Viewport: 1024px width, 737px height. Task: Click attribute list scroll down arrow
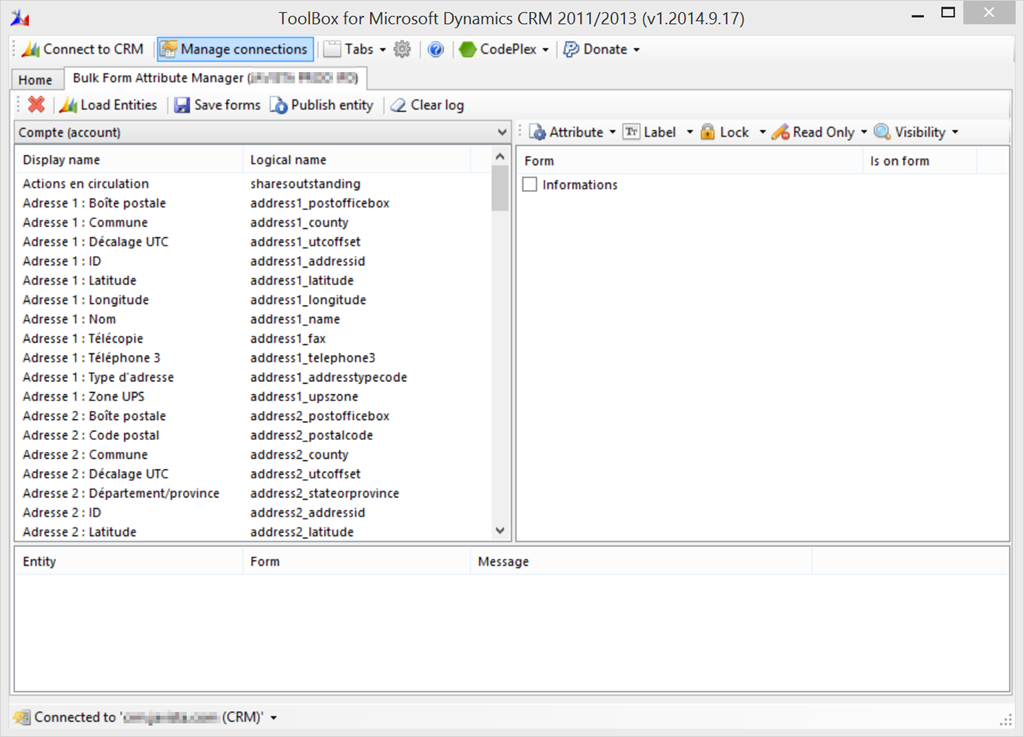[500, 531]
